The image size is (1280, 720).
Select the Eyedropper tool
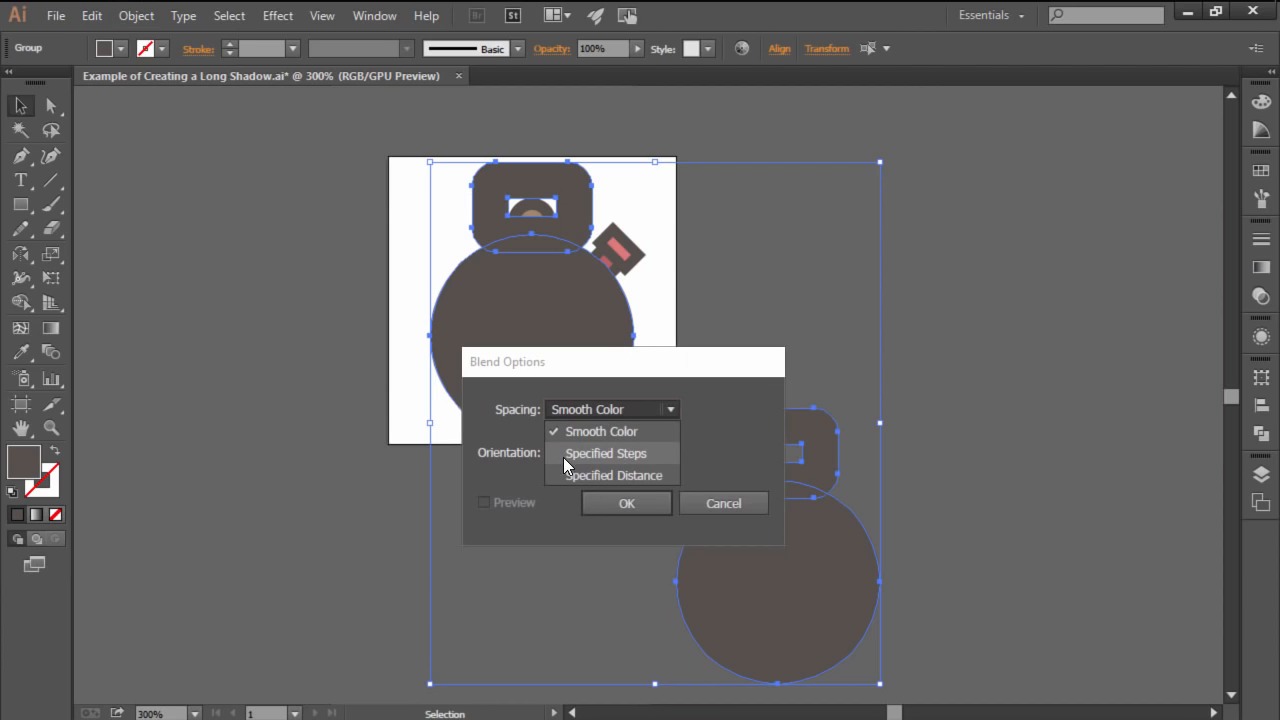click(x=21, y=352)
